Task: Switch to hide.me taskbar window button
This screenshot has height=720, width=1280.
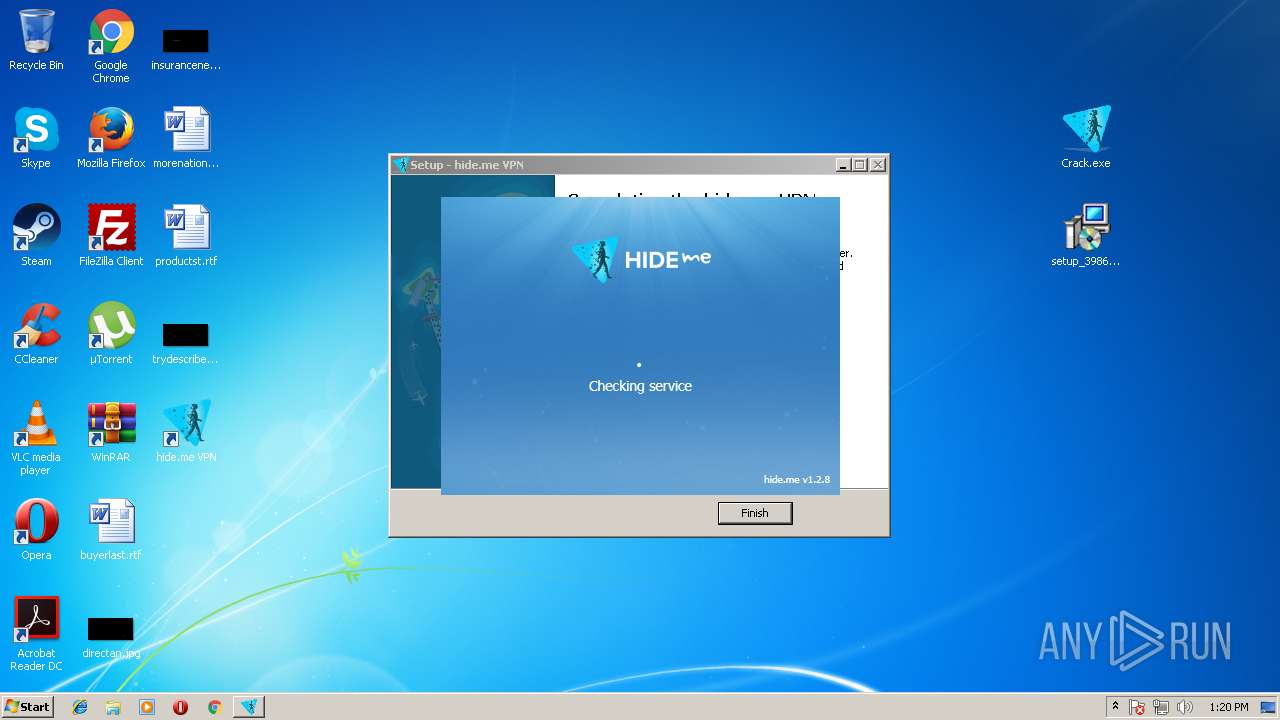Action: click(249, 707)
